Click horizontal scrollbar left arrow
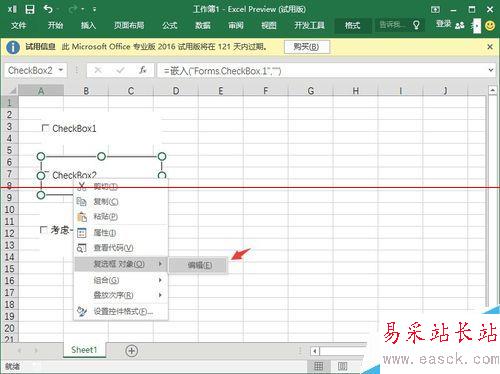The width and height of the screenshot is (500, 374). pos(315,351)
